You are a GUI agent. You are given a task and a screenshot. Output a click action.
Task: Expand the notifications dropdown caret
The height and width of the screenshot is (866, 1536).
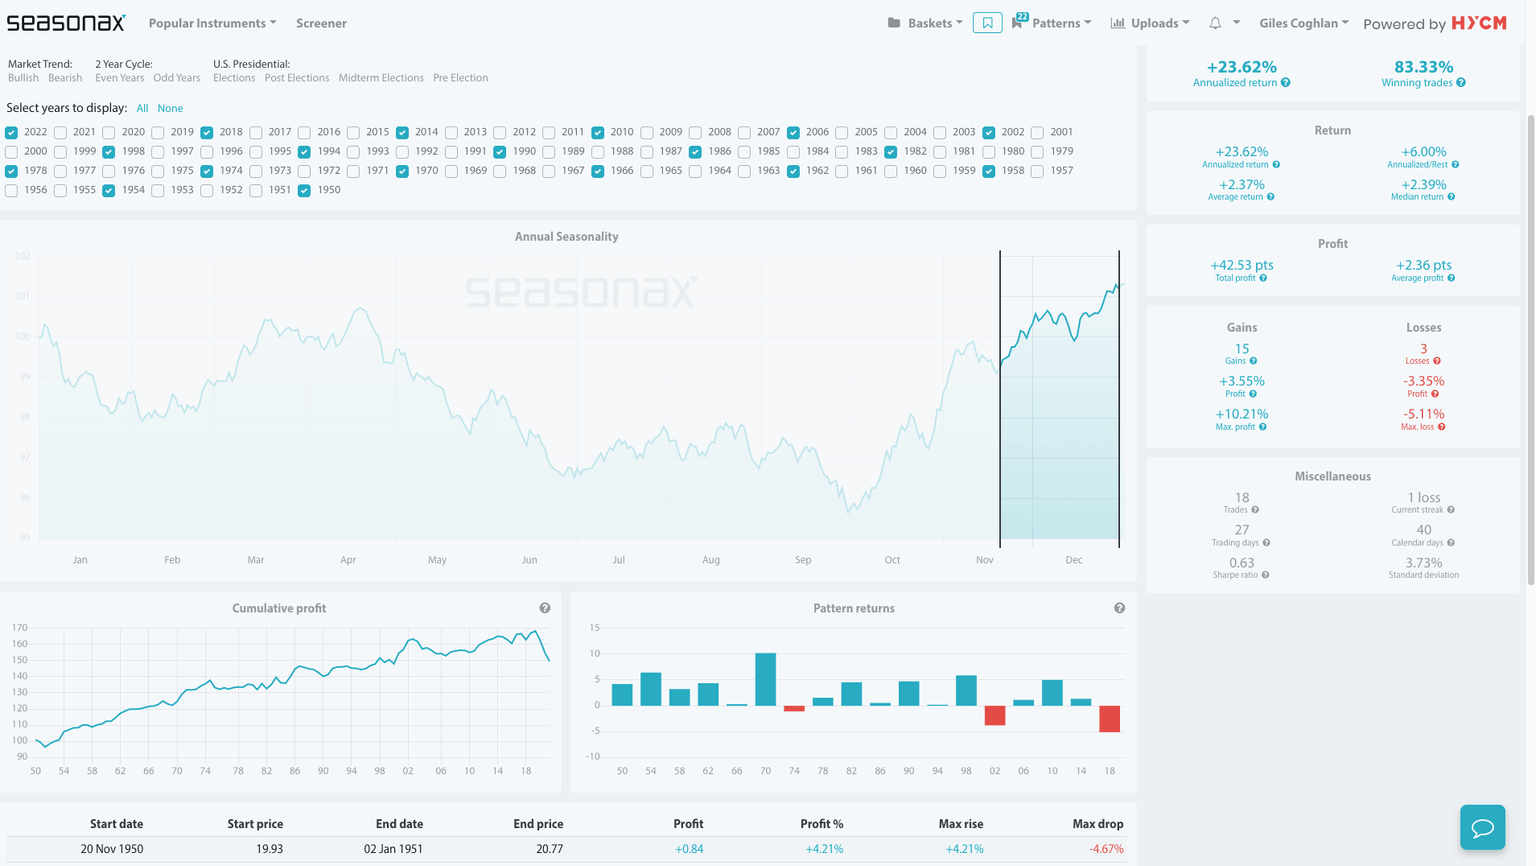coord(1236,22)
